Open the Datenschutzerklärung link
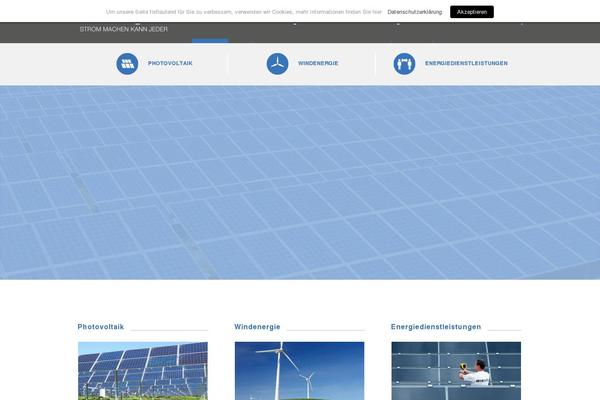The image size is (600, 400). tap(414, 12)
